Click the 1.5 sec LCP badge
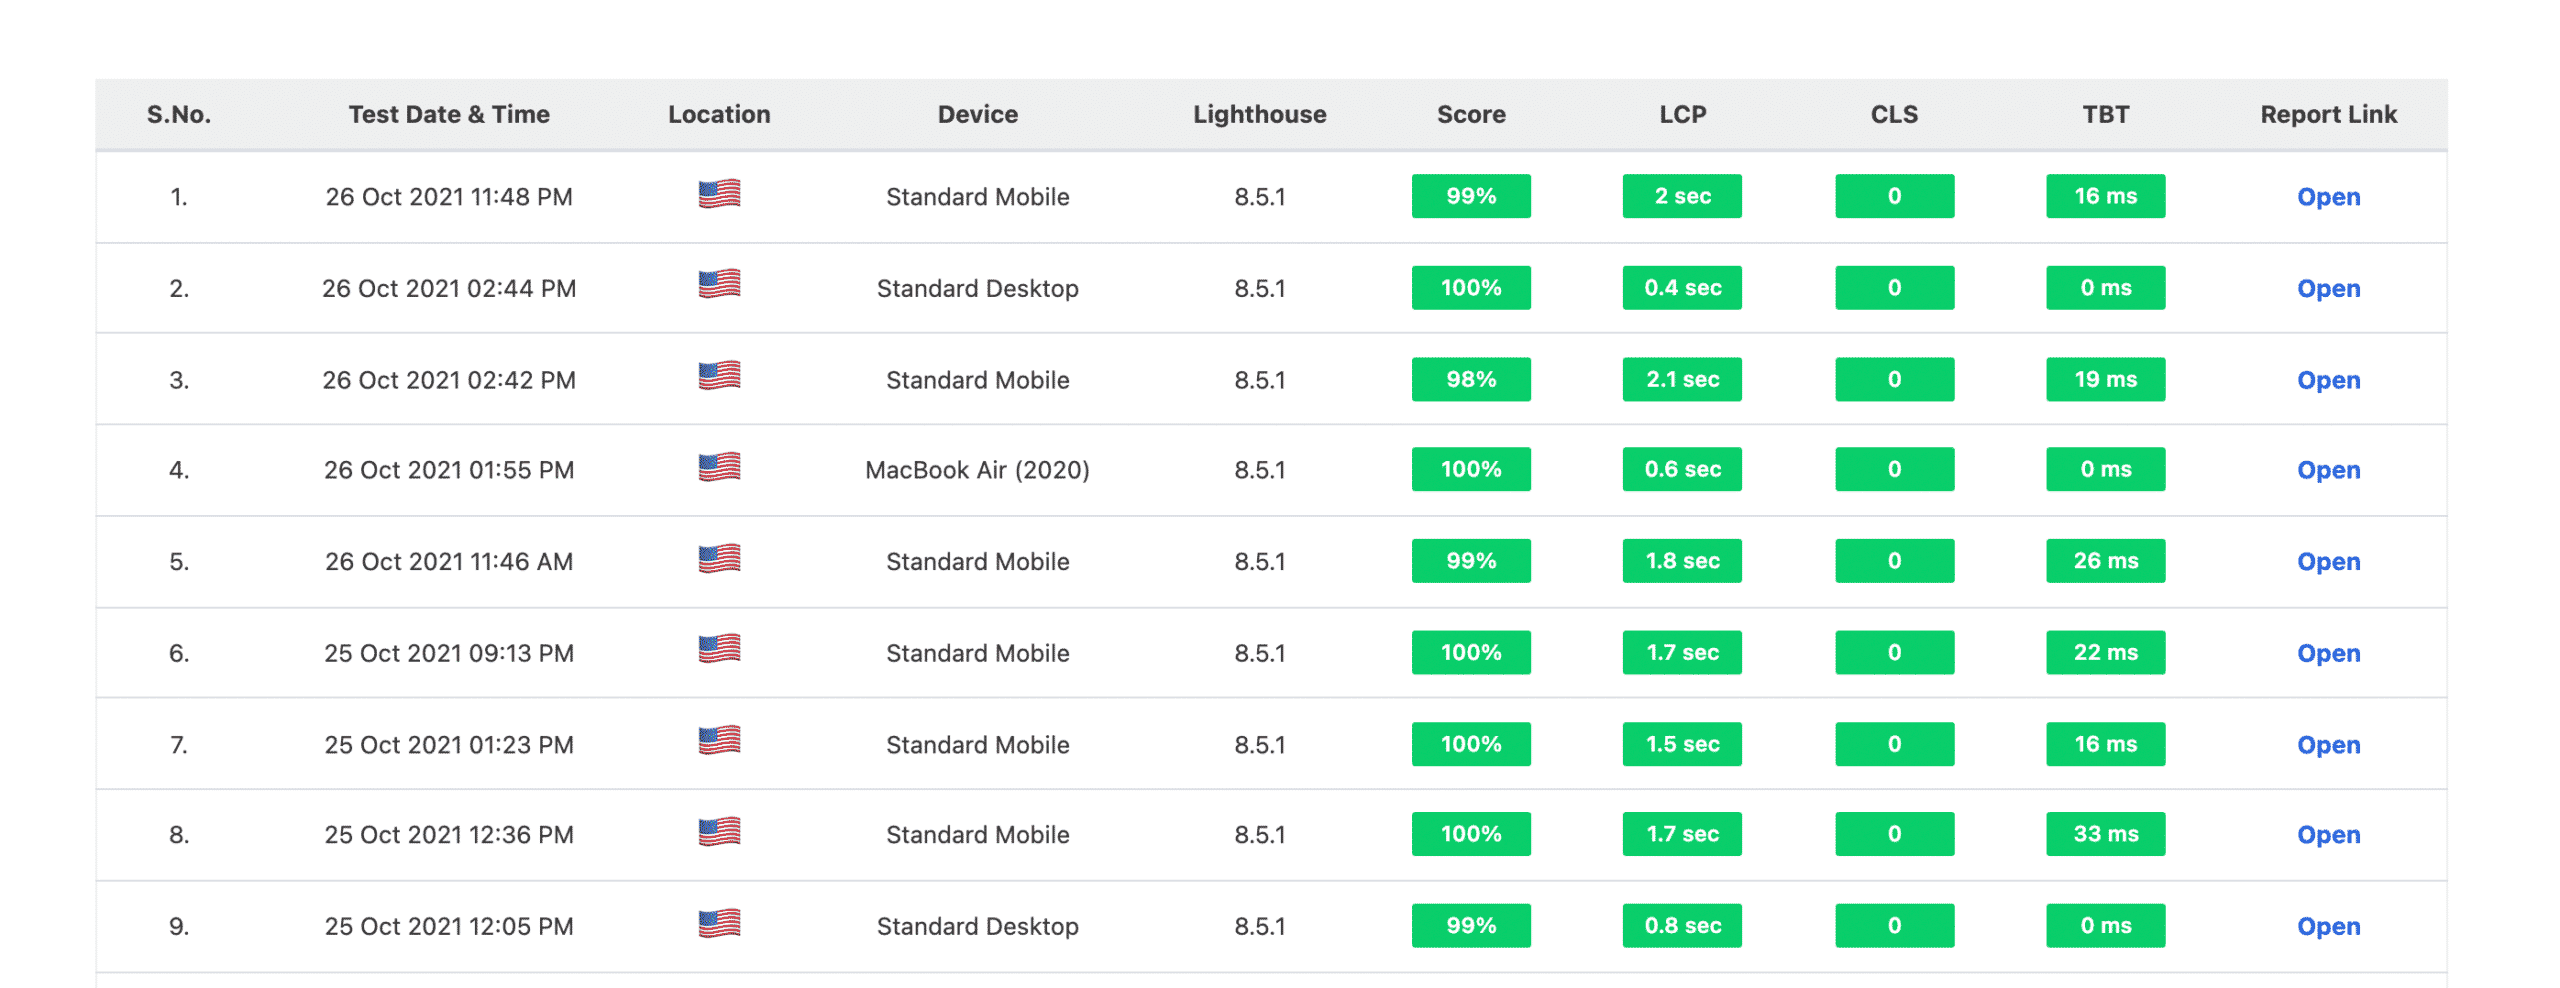This screenshot has width=2560, height=988. tap(1682, 744)
